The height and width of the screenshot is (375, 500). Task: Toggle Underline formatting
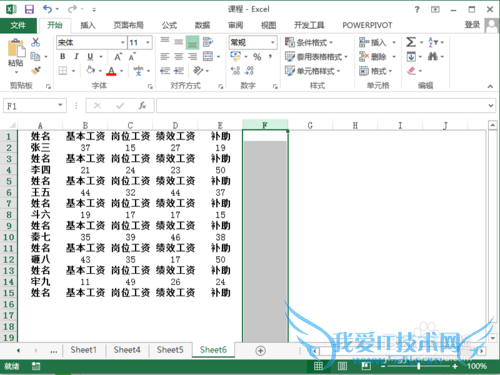[x=90, y=57]
